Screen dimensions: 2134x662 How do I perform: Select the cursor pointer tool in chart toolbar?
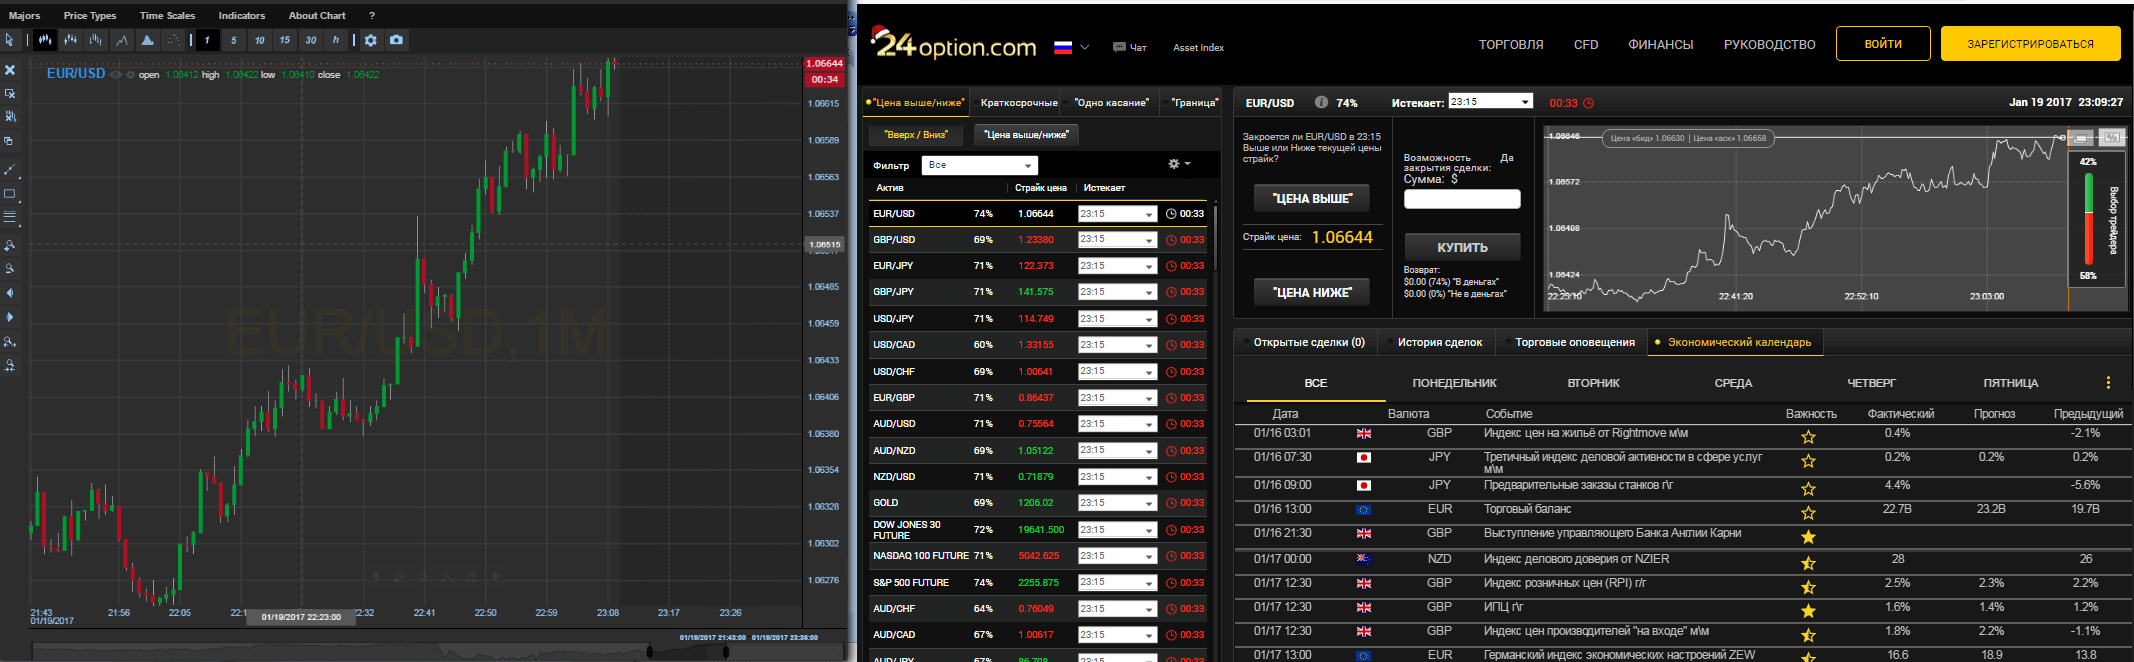9,40
